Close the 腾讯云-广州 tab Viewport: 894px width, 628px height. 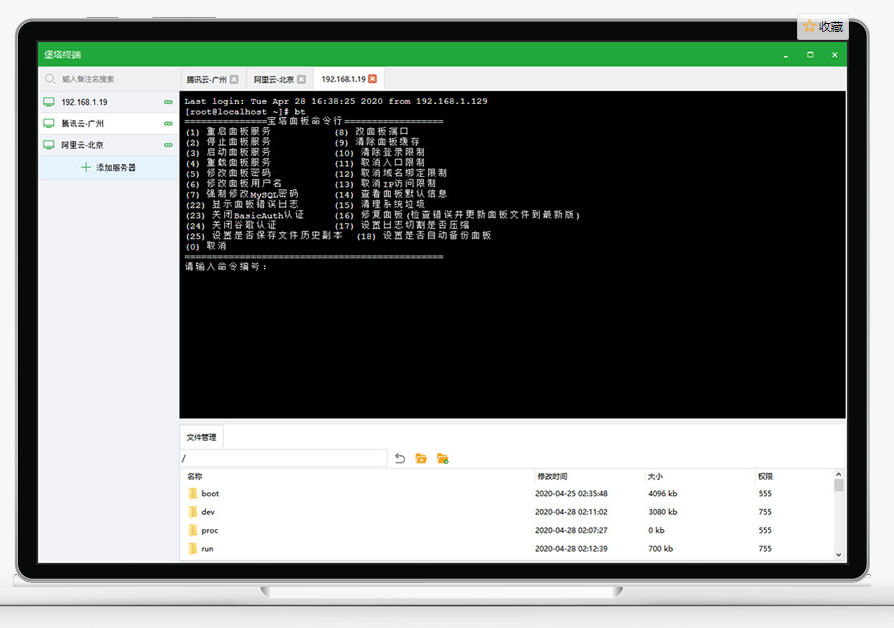234,79
